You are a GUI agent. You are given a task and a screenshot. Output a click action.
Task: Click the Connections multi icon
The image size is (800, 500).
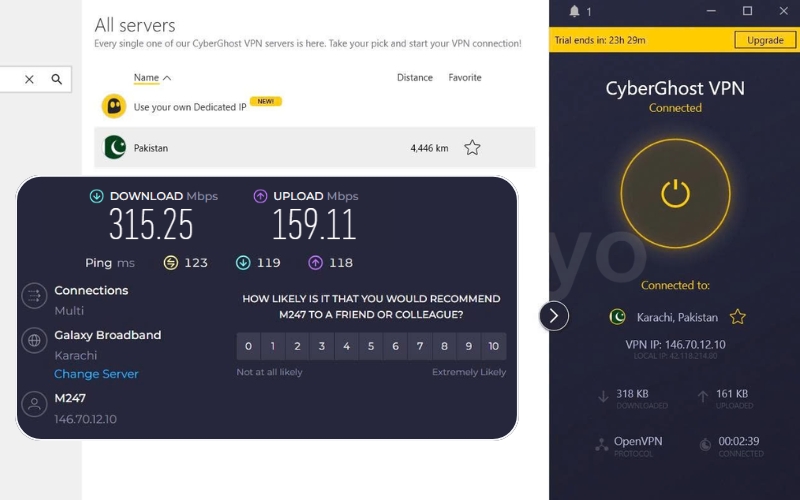34,295
